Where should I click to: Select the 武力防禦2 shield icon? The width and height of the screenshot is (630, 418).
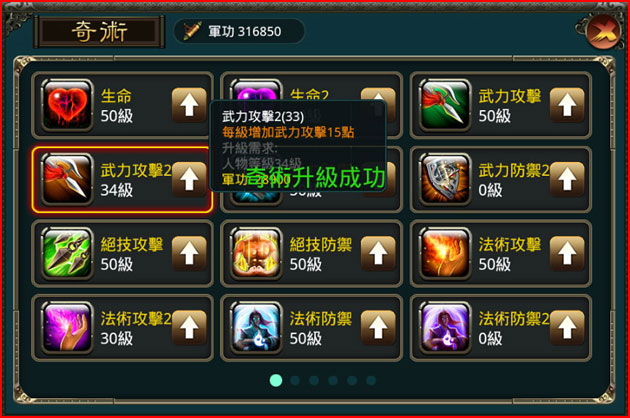[445, 179]
